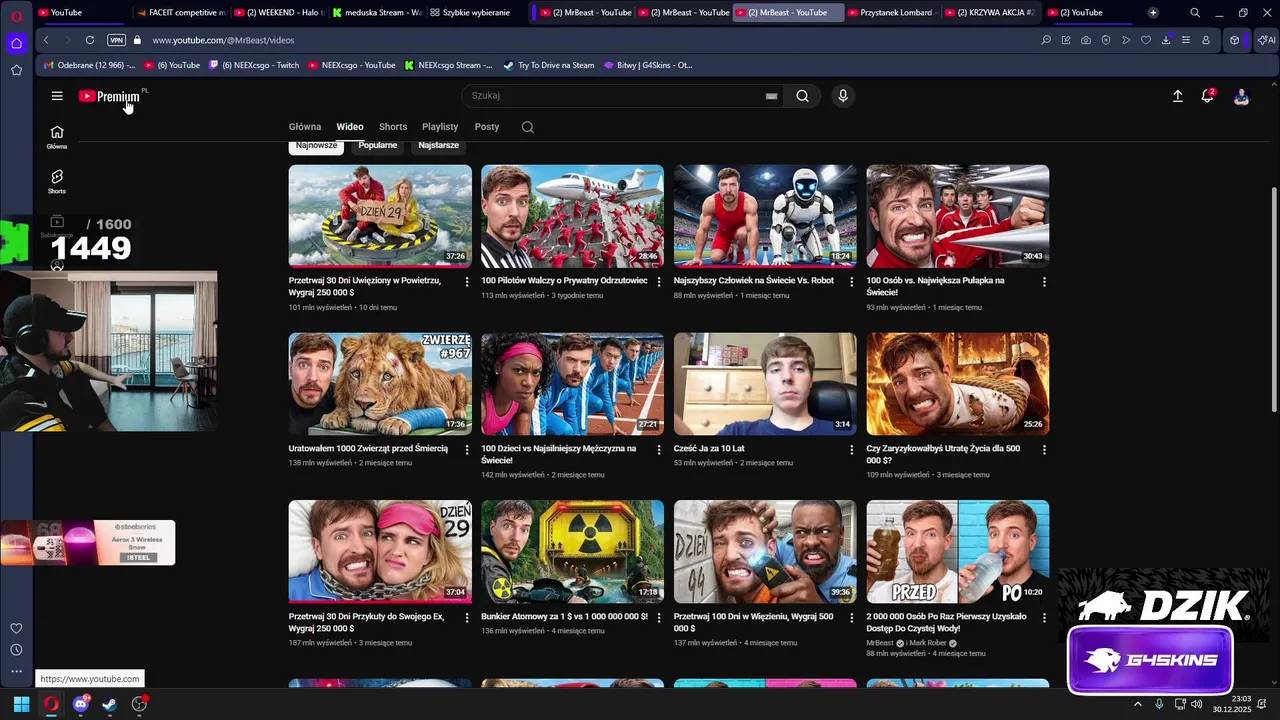Click the upload/create icon in YouTube header
The width and height of the screenshot is (1280, 720).
tap(1177, 96)
